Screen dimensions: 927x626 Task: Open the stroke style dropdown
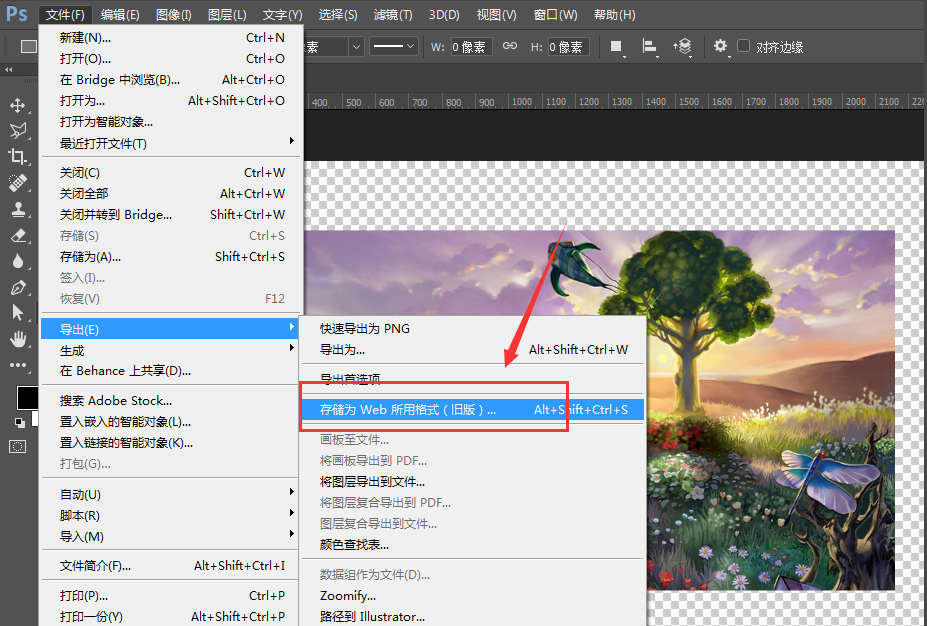click(x=392, y=46)
